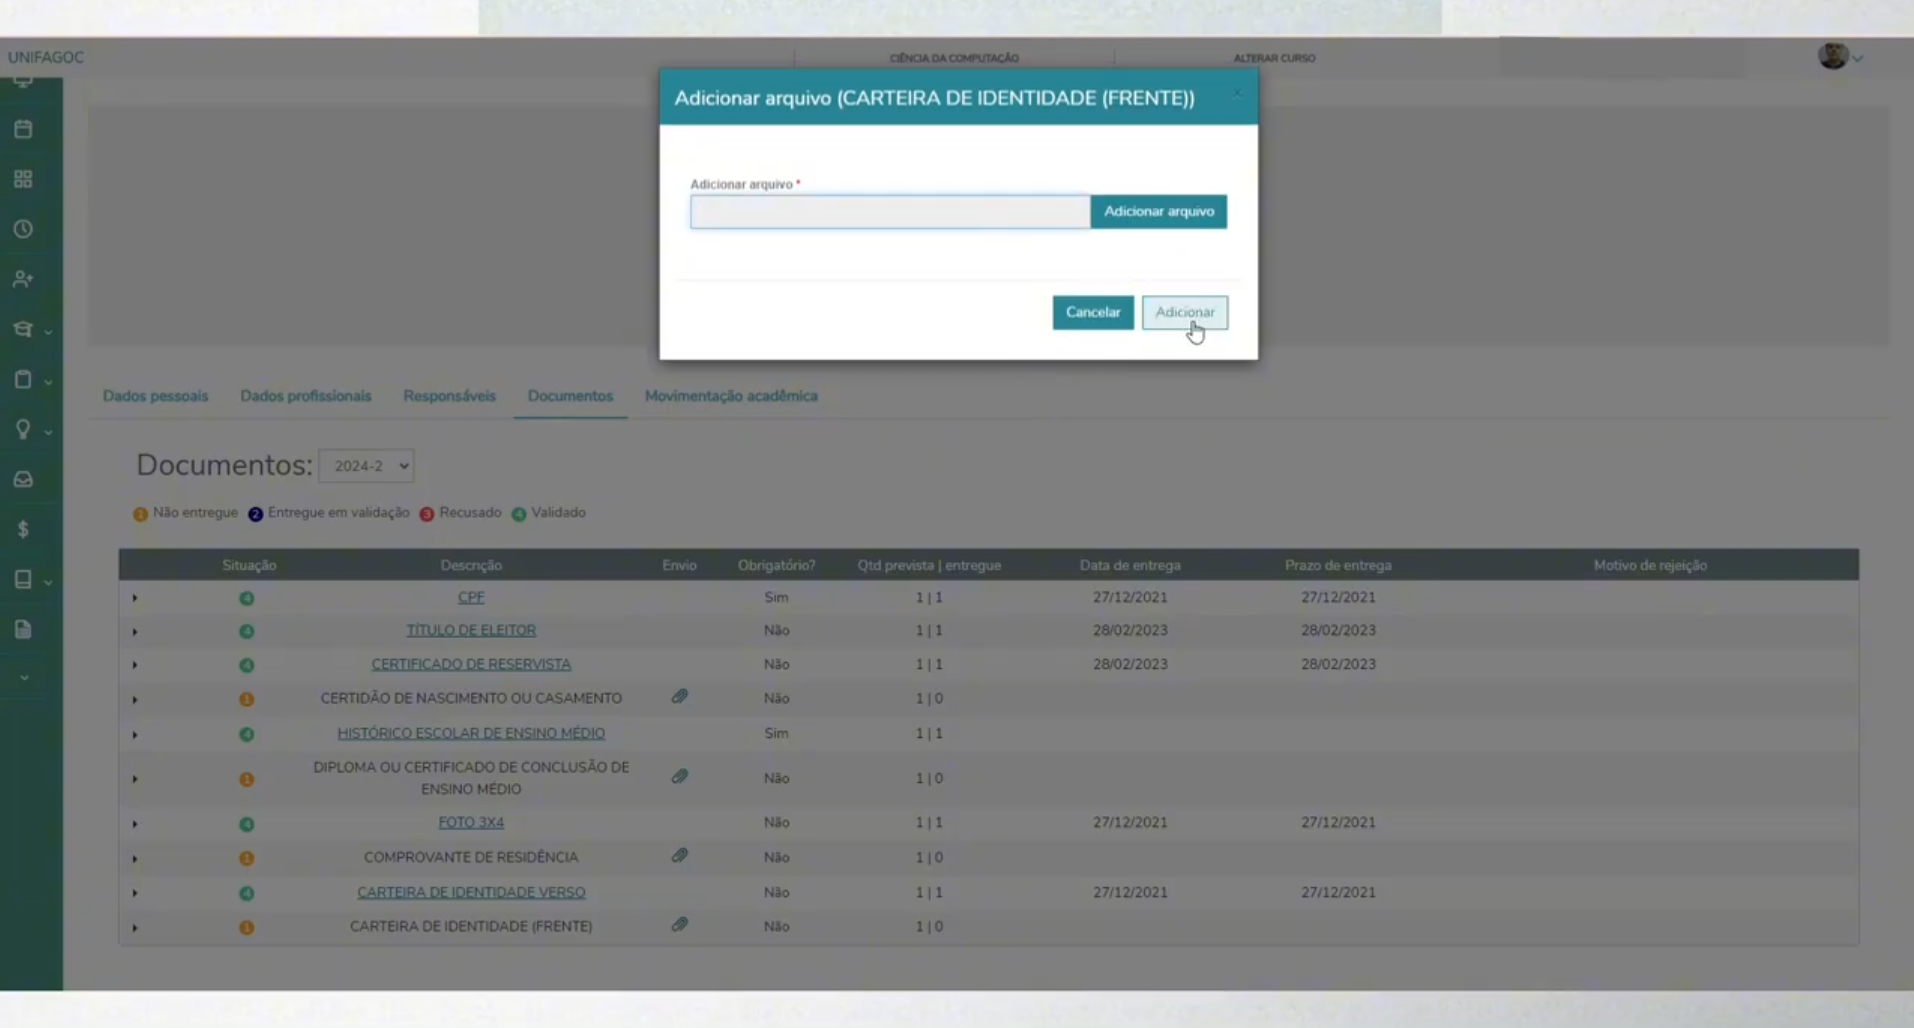
Task: Expand the CPF document row
Action: [135, 598]
